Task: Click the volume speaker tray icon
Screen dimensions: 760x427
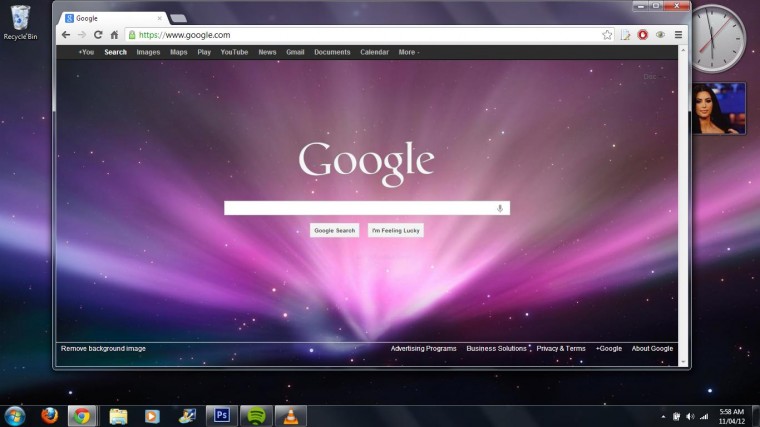Action: (690, 416)
